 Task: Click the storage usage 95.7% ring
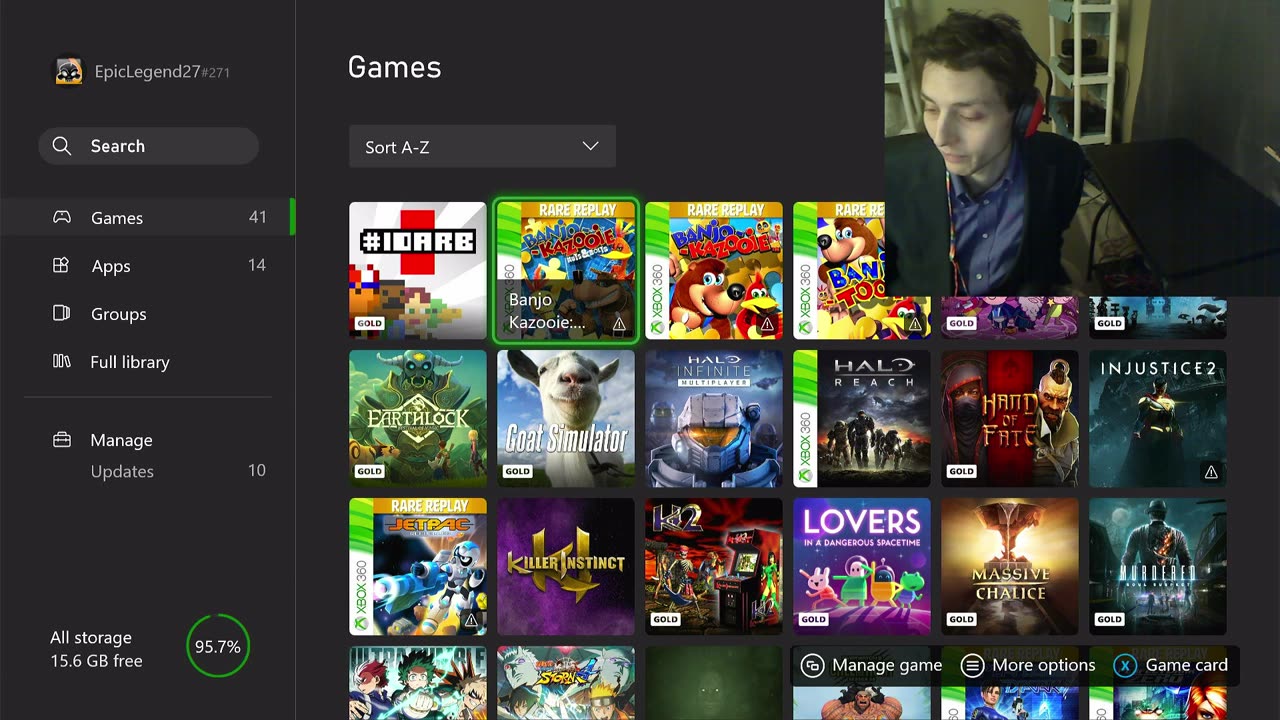pyautogui.click(x=217, y=647)
